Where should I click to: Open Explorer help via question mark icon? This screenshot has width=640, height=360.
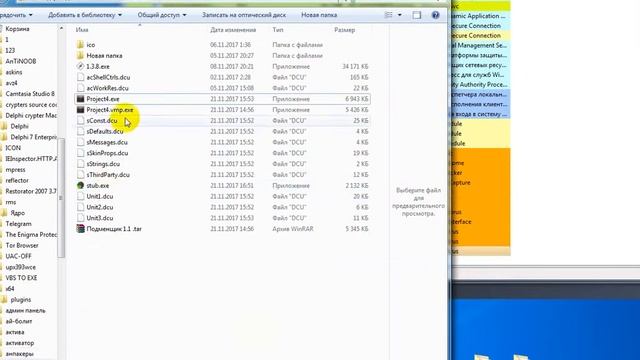[436, 15]
